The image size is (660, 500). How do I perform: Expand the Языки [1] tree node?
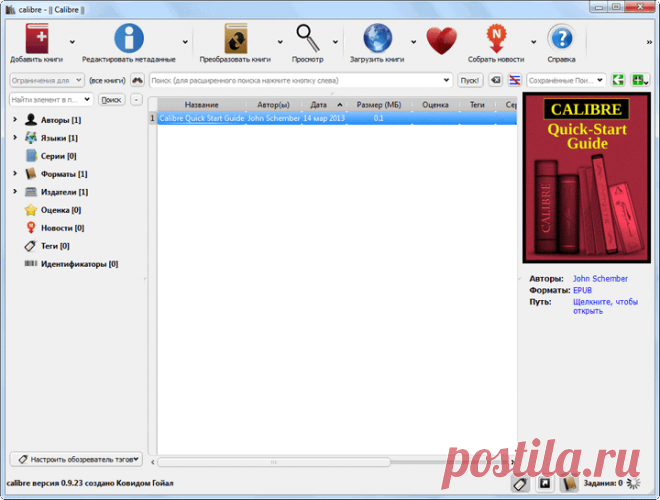(x=15, y=138)
